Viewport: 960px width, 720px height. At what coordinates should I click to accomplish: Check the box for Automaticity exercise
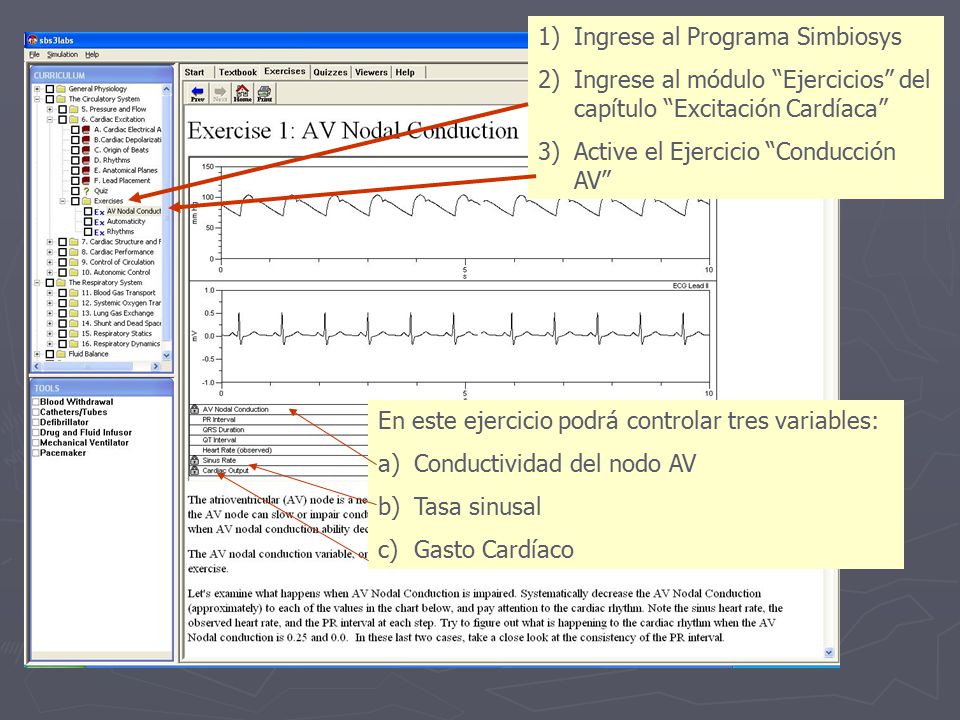coord(88,222)
